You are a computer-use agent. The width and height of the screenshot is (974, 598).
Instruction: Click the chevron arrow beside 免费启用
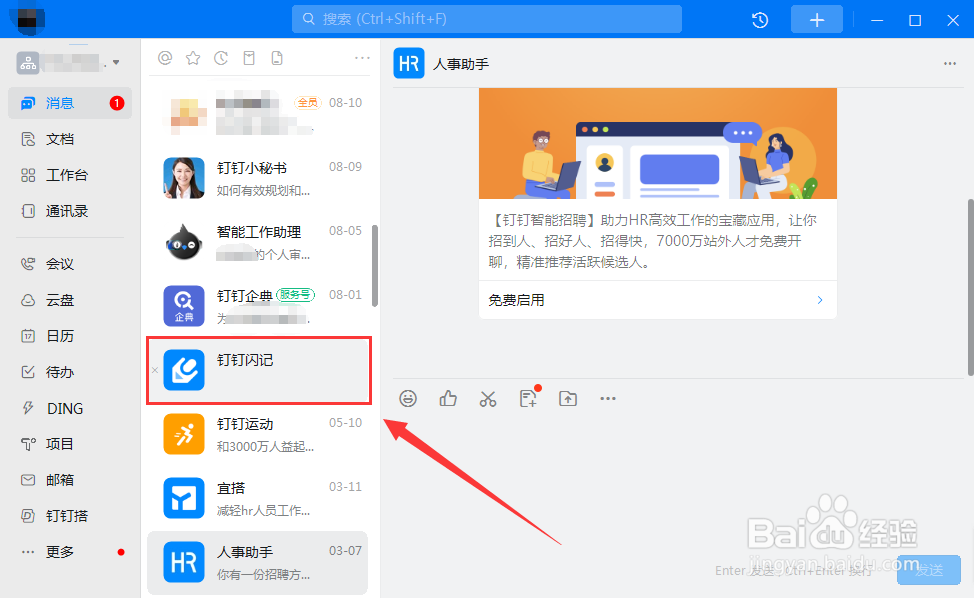[820, 300]
